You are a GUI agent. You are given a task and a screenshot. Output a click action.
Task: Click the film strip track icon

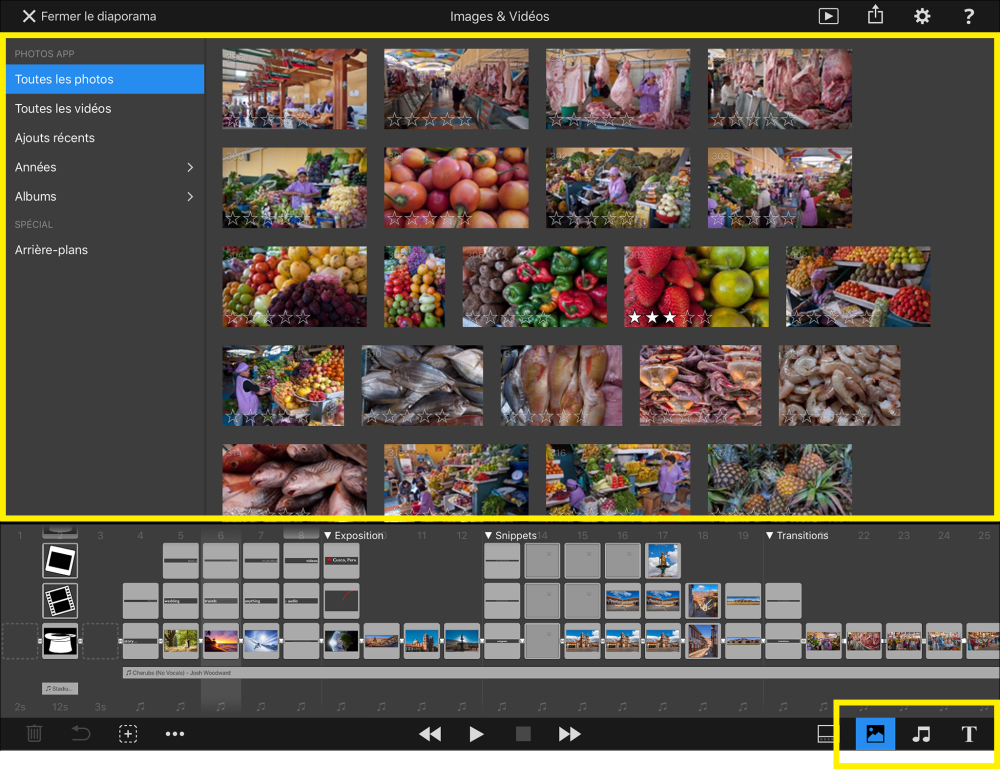tap(60, 600)
